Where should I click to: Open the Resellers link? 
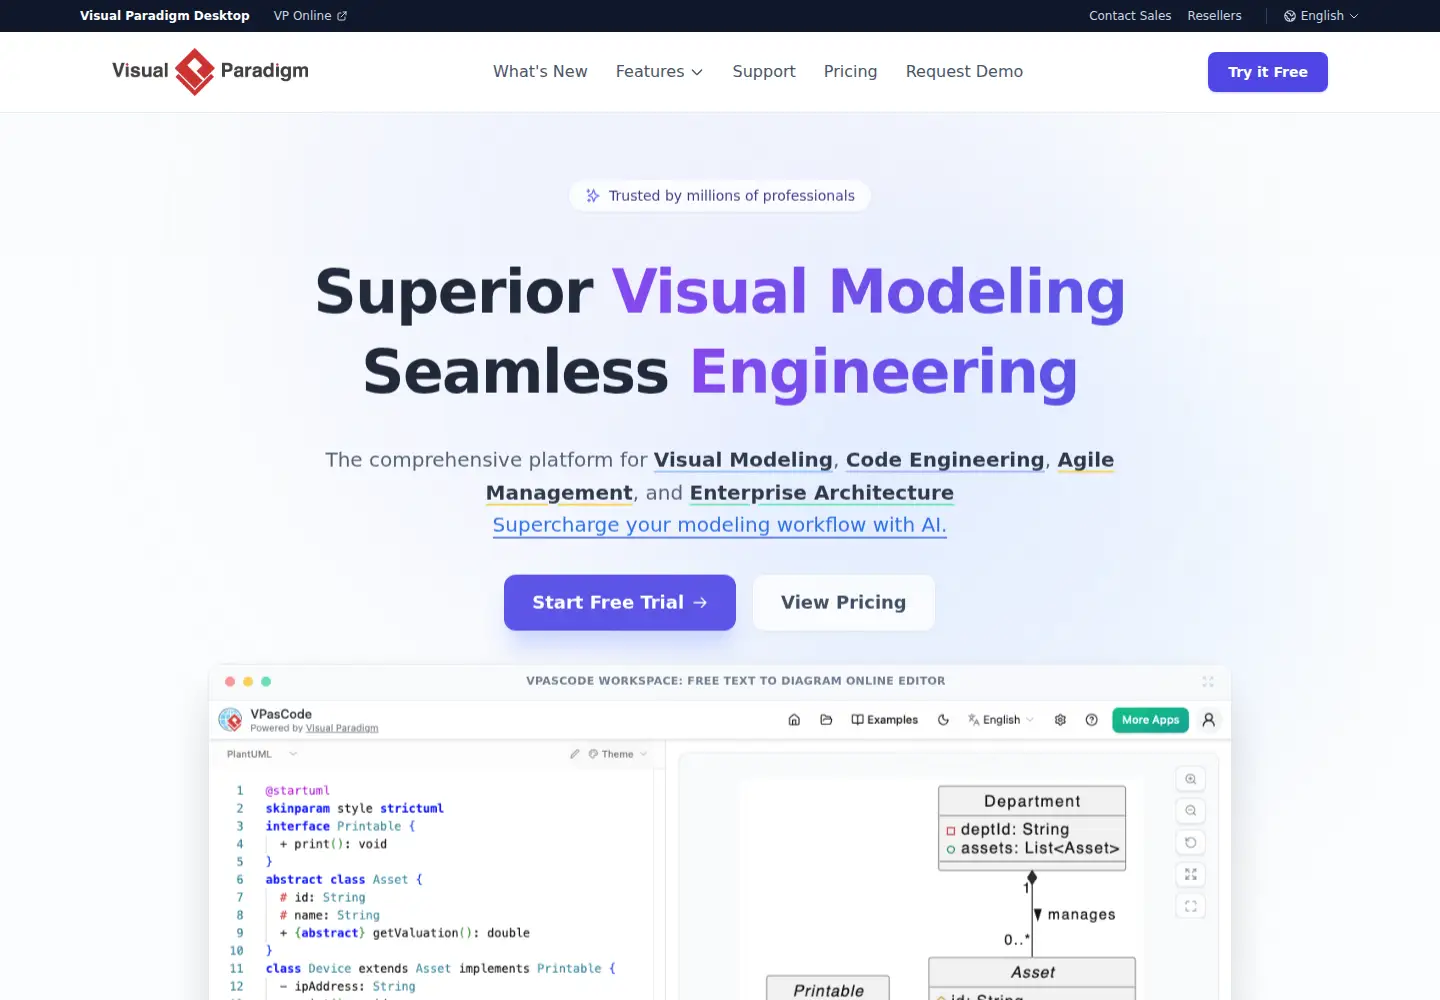tap(1214, 16)
